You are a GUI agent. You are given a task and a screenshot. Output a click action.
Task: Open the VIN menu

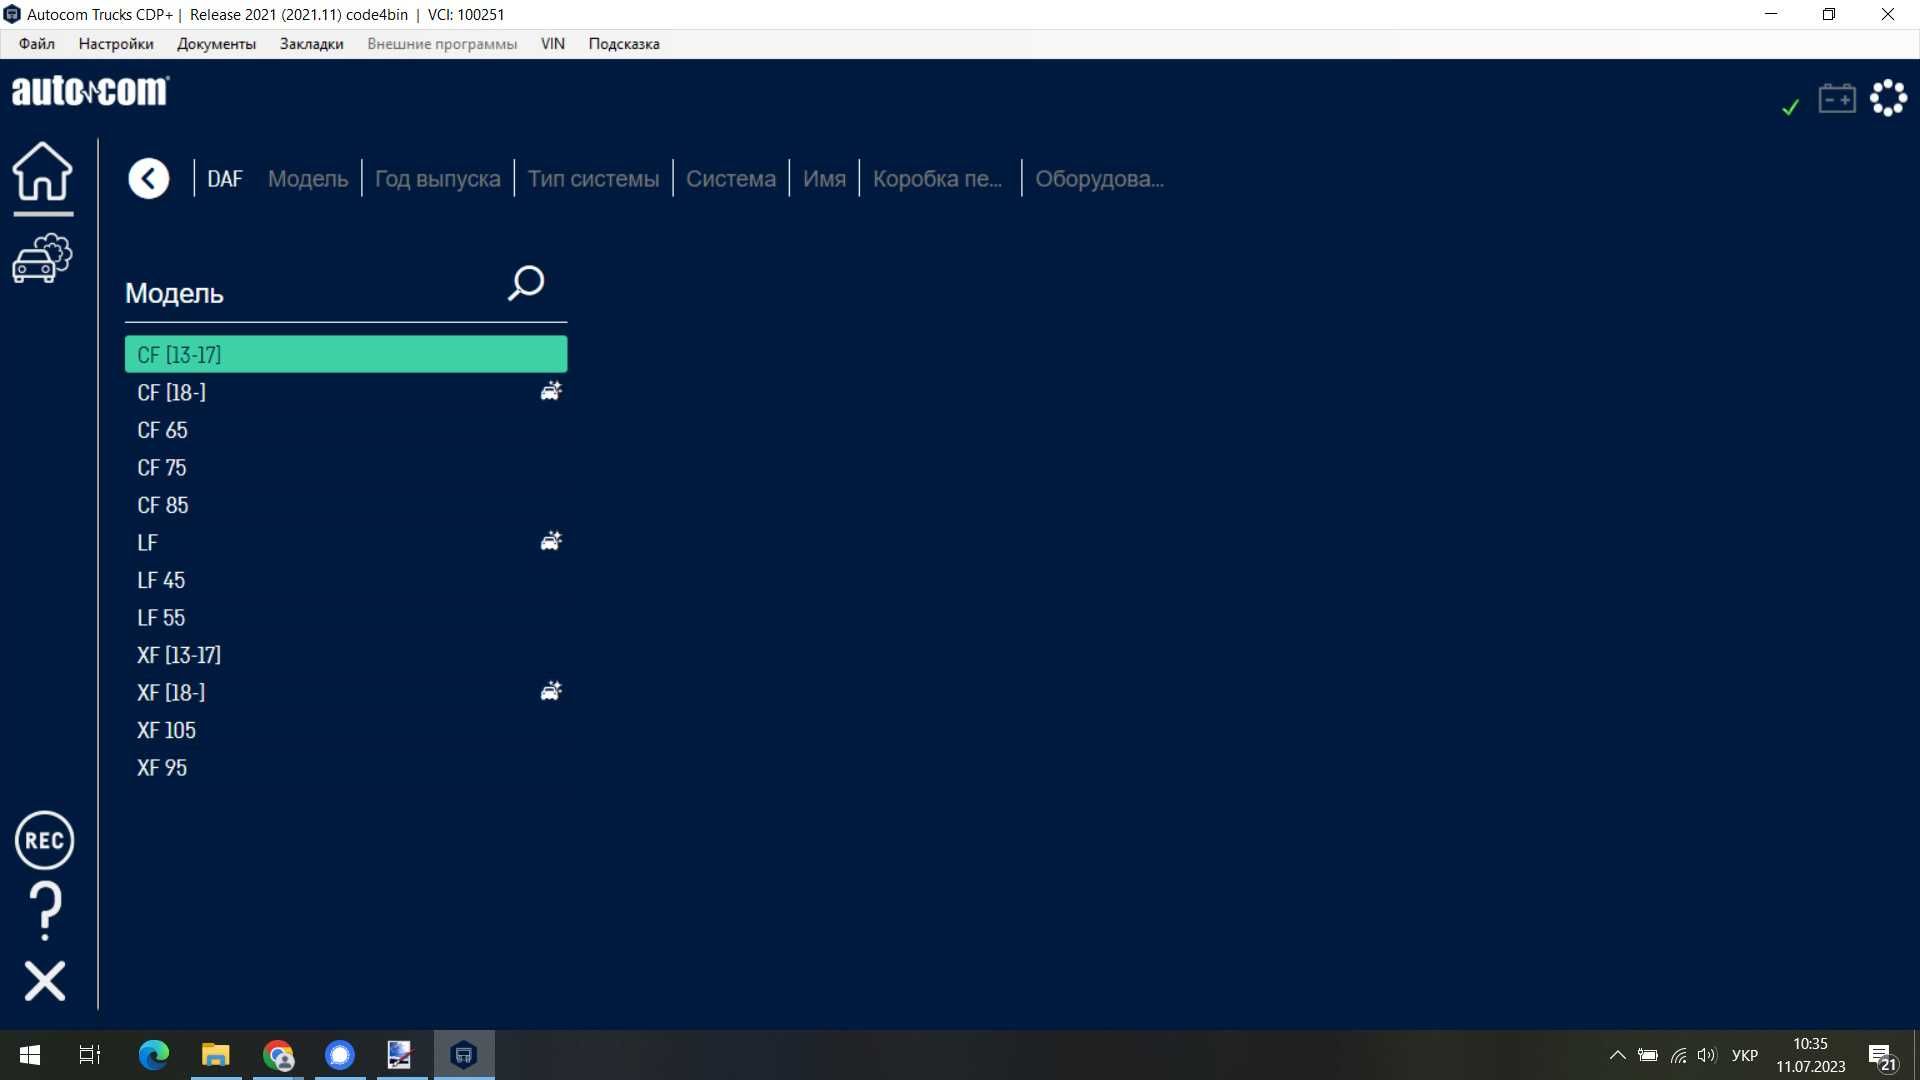click(x=553, y=44)
